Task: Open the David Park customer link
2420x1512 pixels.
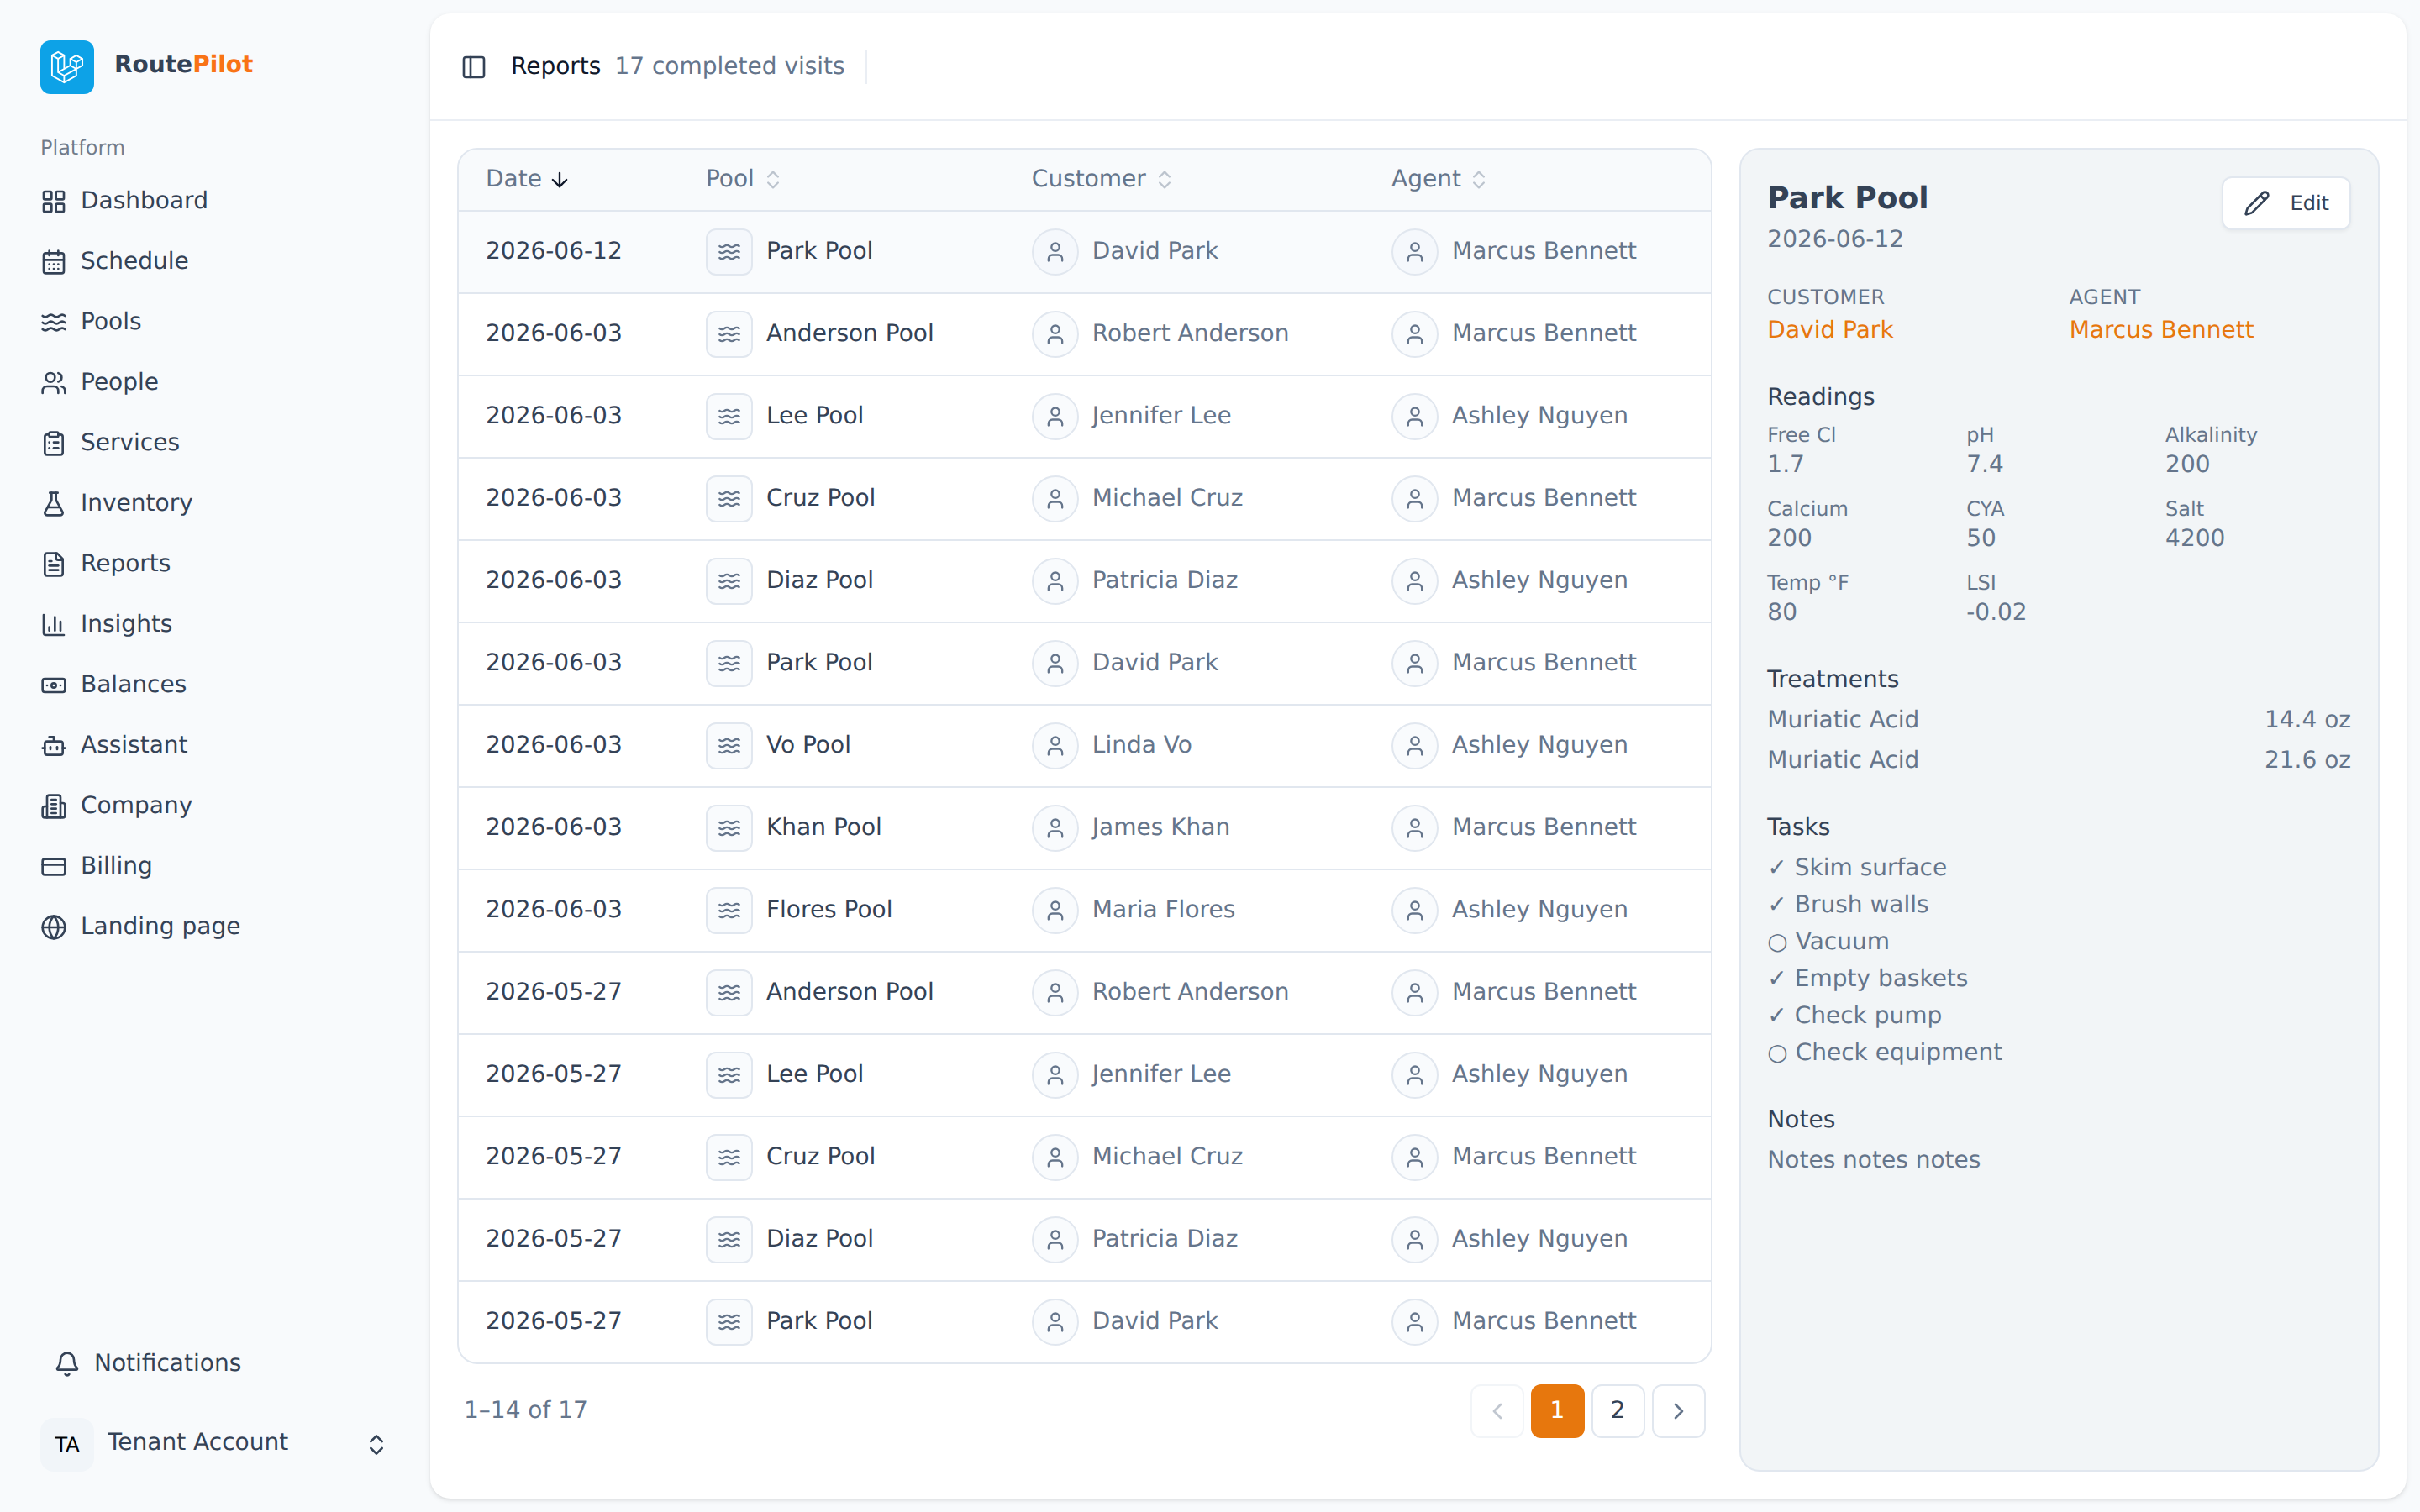Action: 1830,330
